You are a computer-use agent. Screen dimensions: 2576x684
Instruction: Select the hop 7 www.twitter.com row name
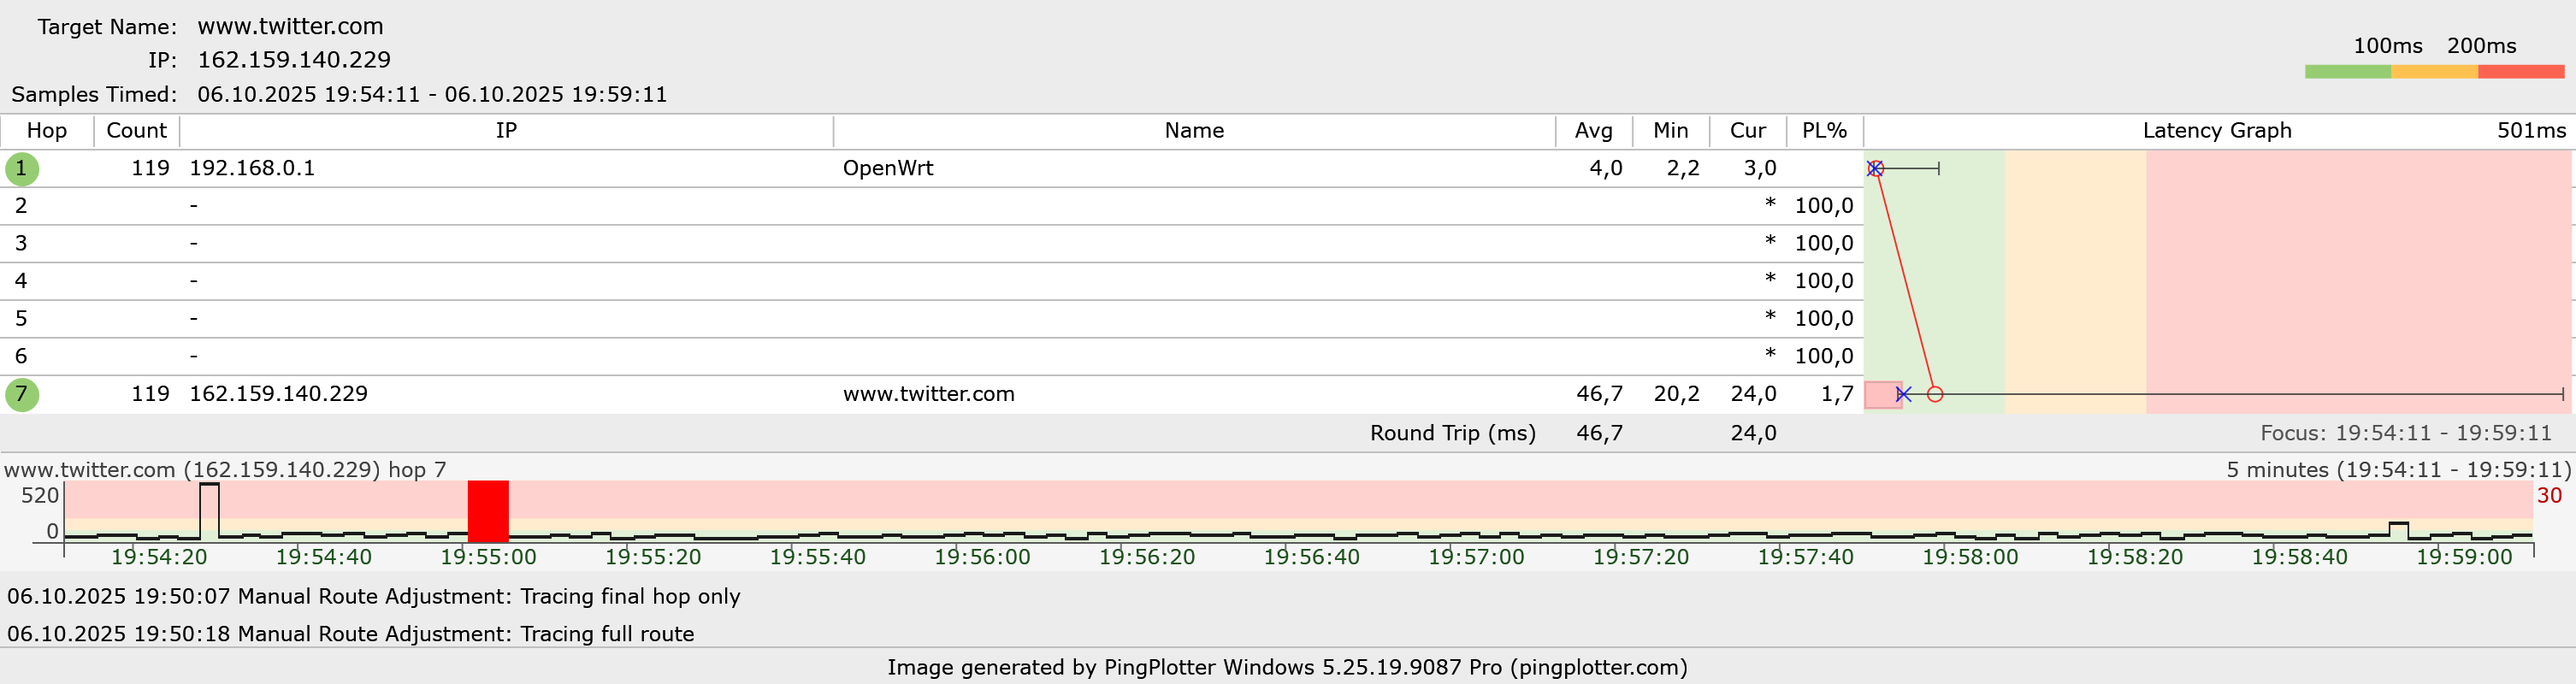tap(928, 395)
